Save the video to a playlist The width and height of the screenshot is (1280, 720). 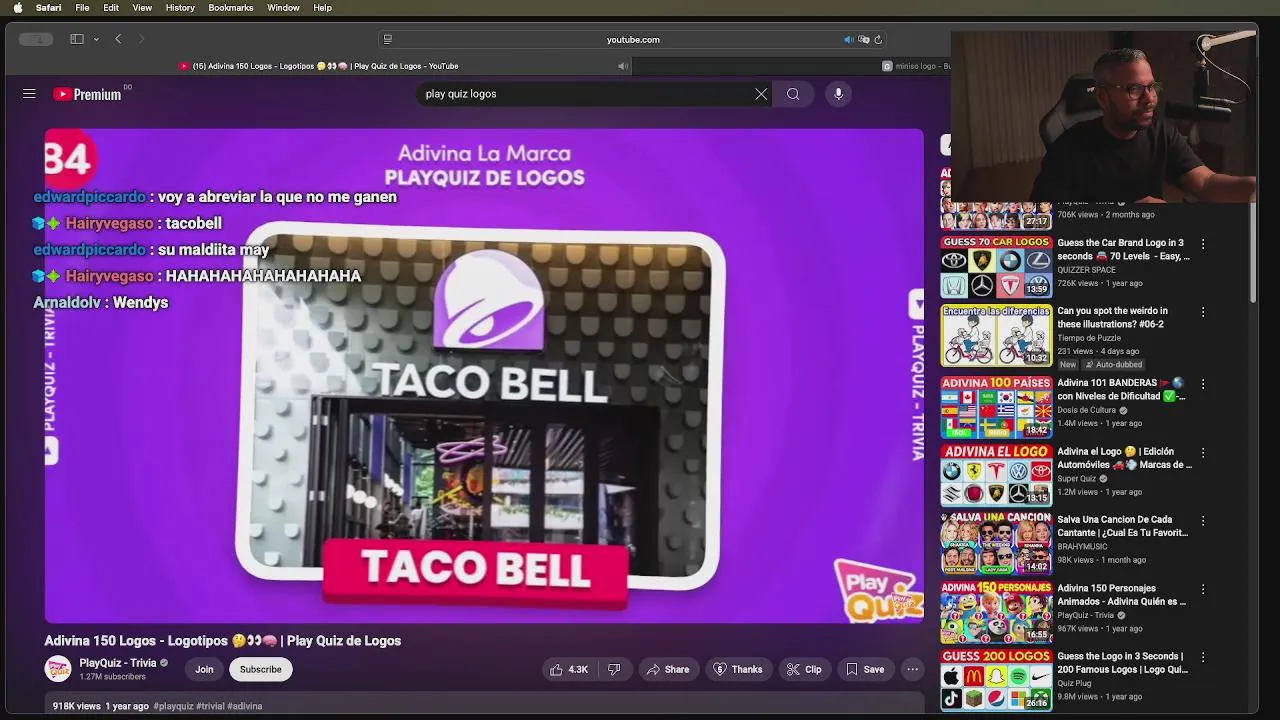865,669
